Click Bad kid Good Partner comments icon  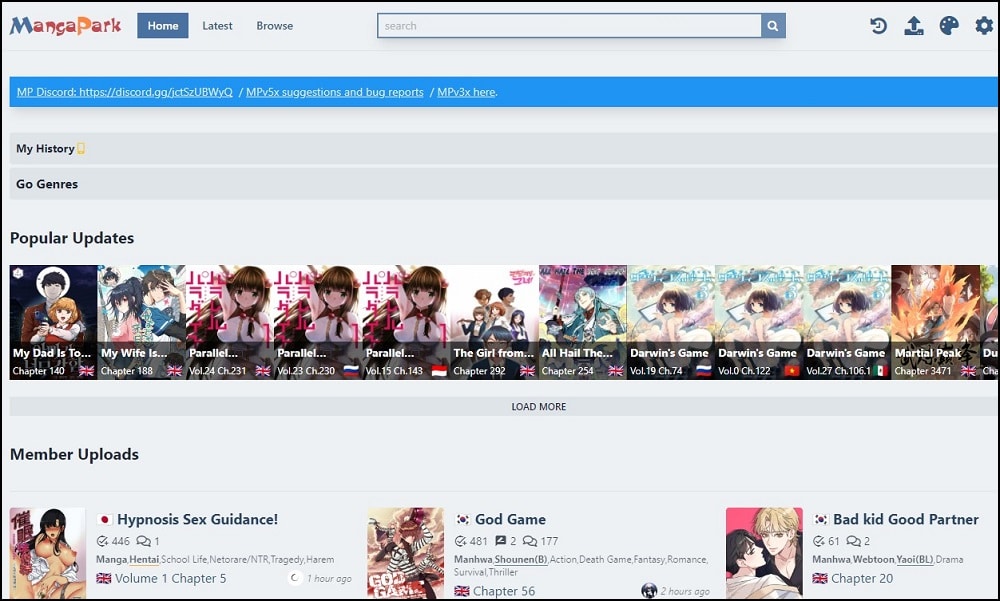[x=853, y=541]
